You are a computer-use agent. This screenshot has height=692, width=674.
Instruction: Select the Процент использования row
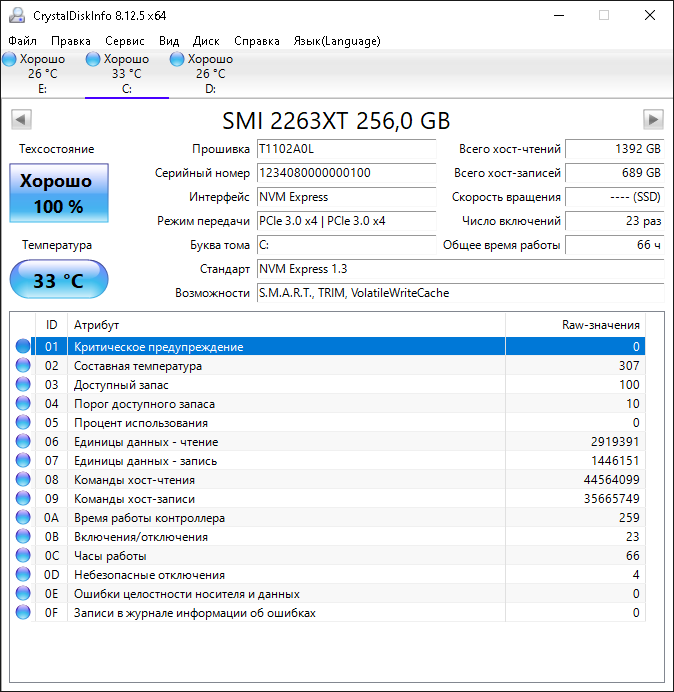coord(328,422)
